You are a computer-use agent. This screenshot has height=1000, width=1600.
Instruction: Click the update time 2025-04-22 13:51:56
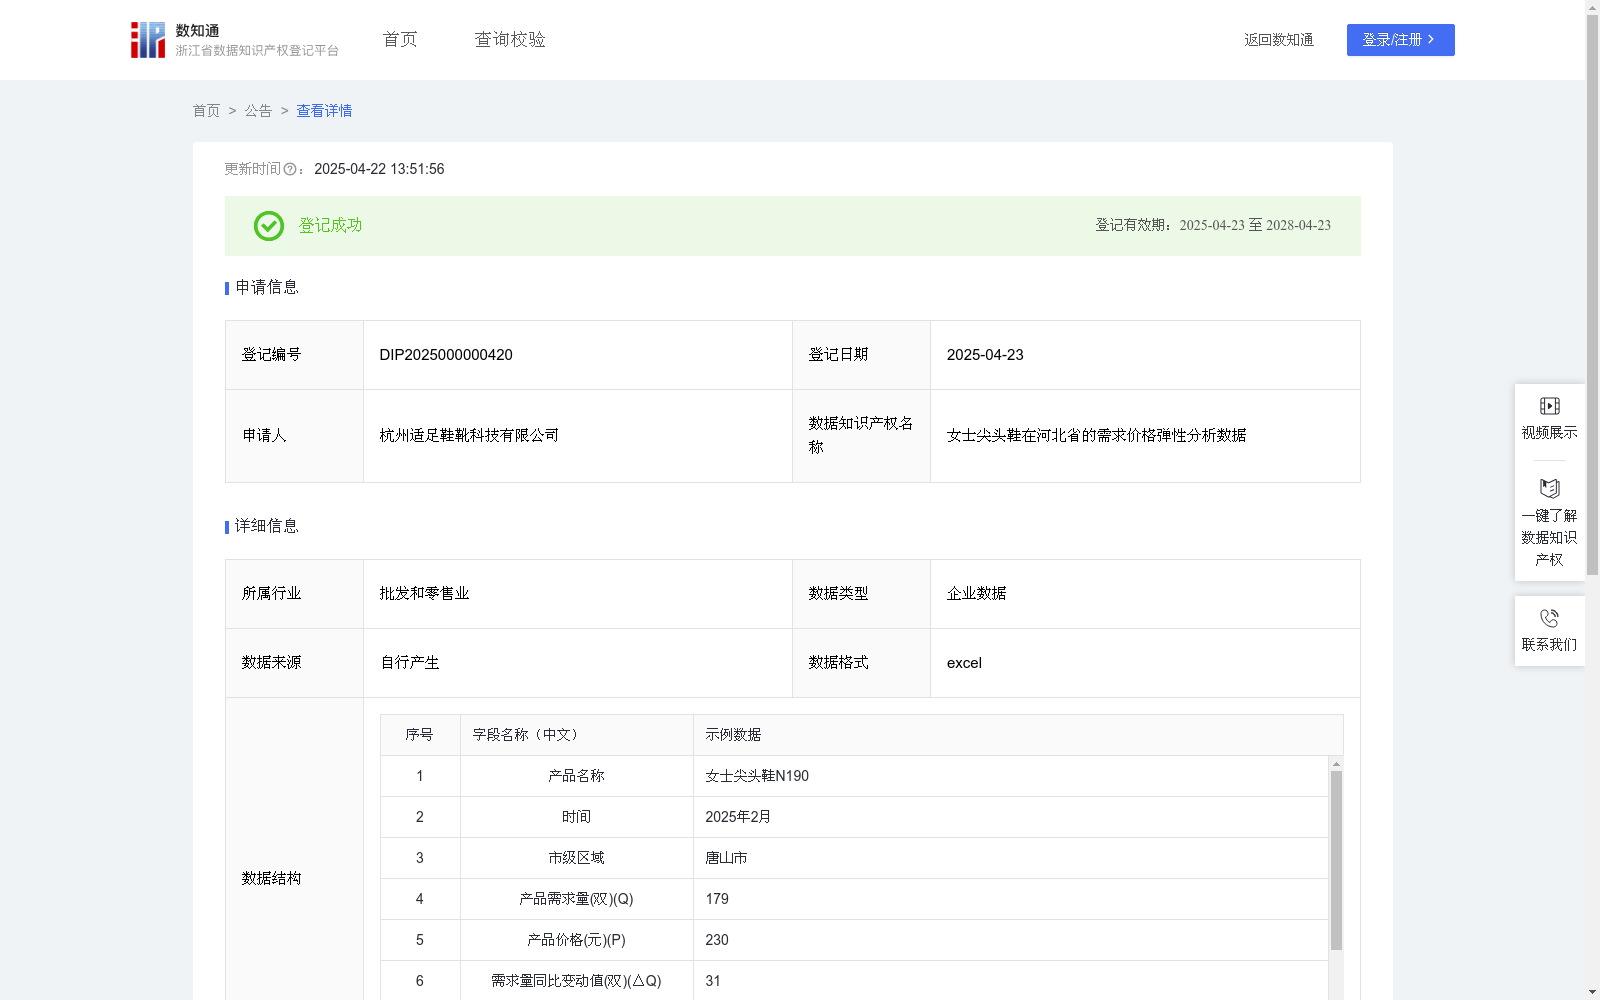pos(379,169)
